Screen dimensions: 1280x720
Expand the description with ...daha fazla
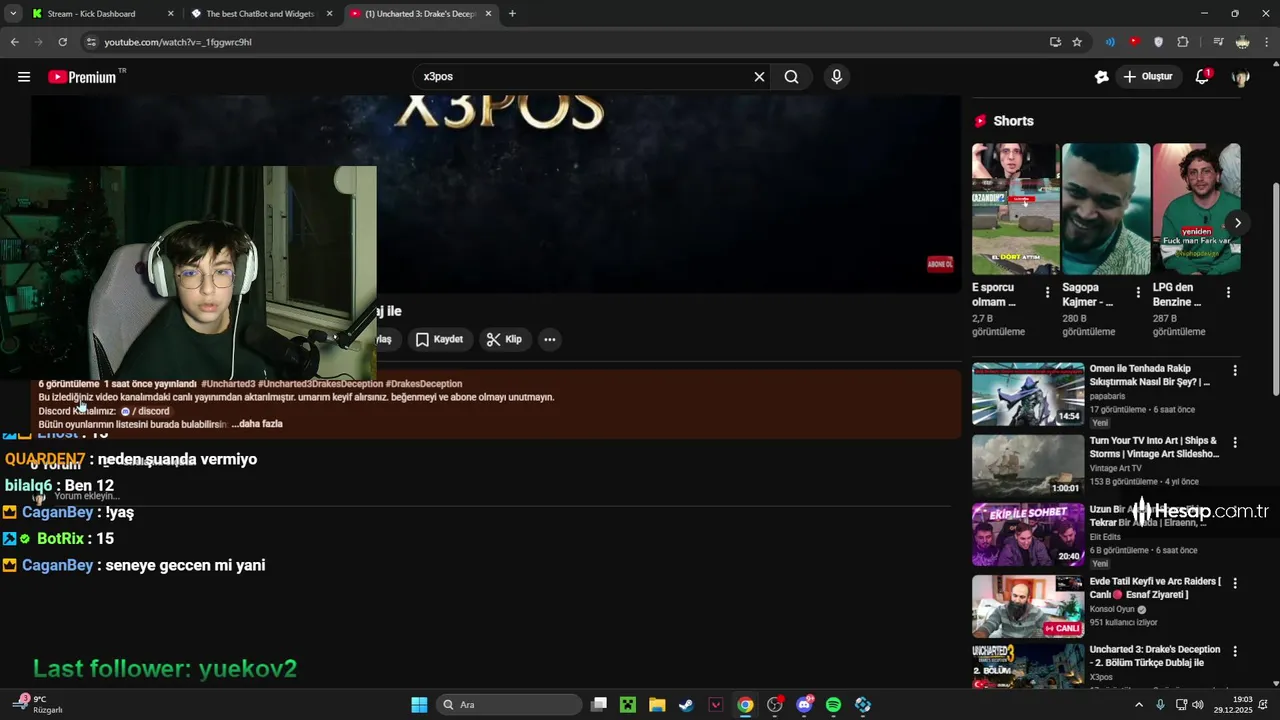coord(257,424)
